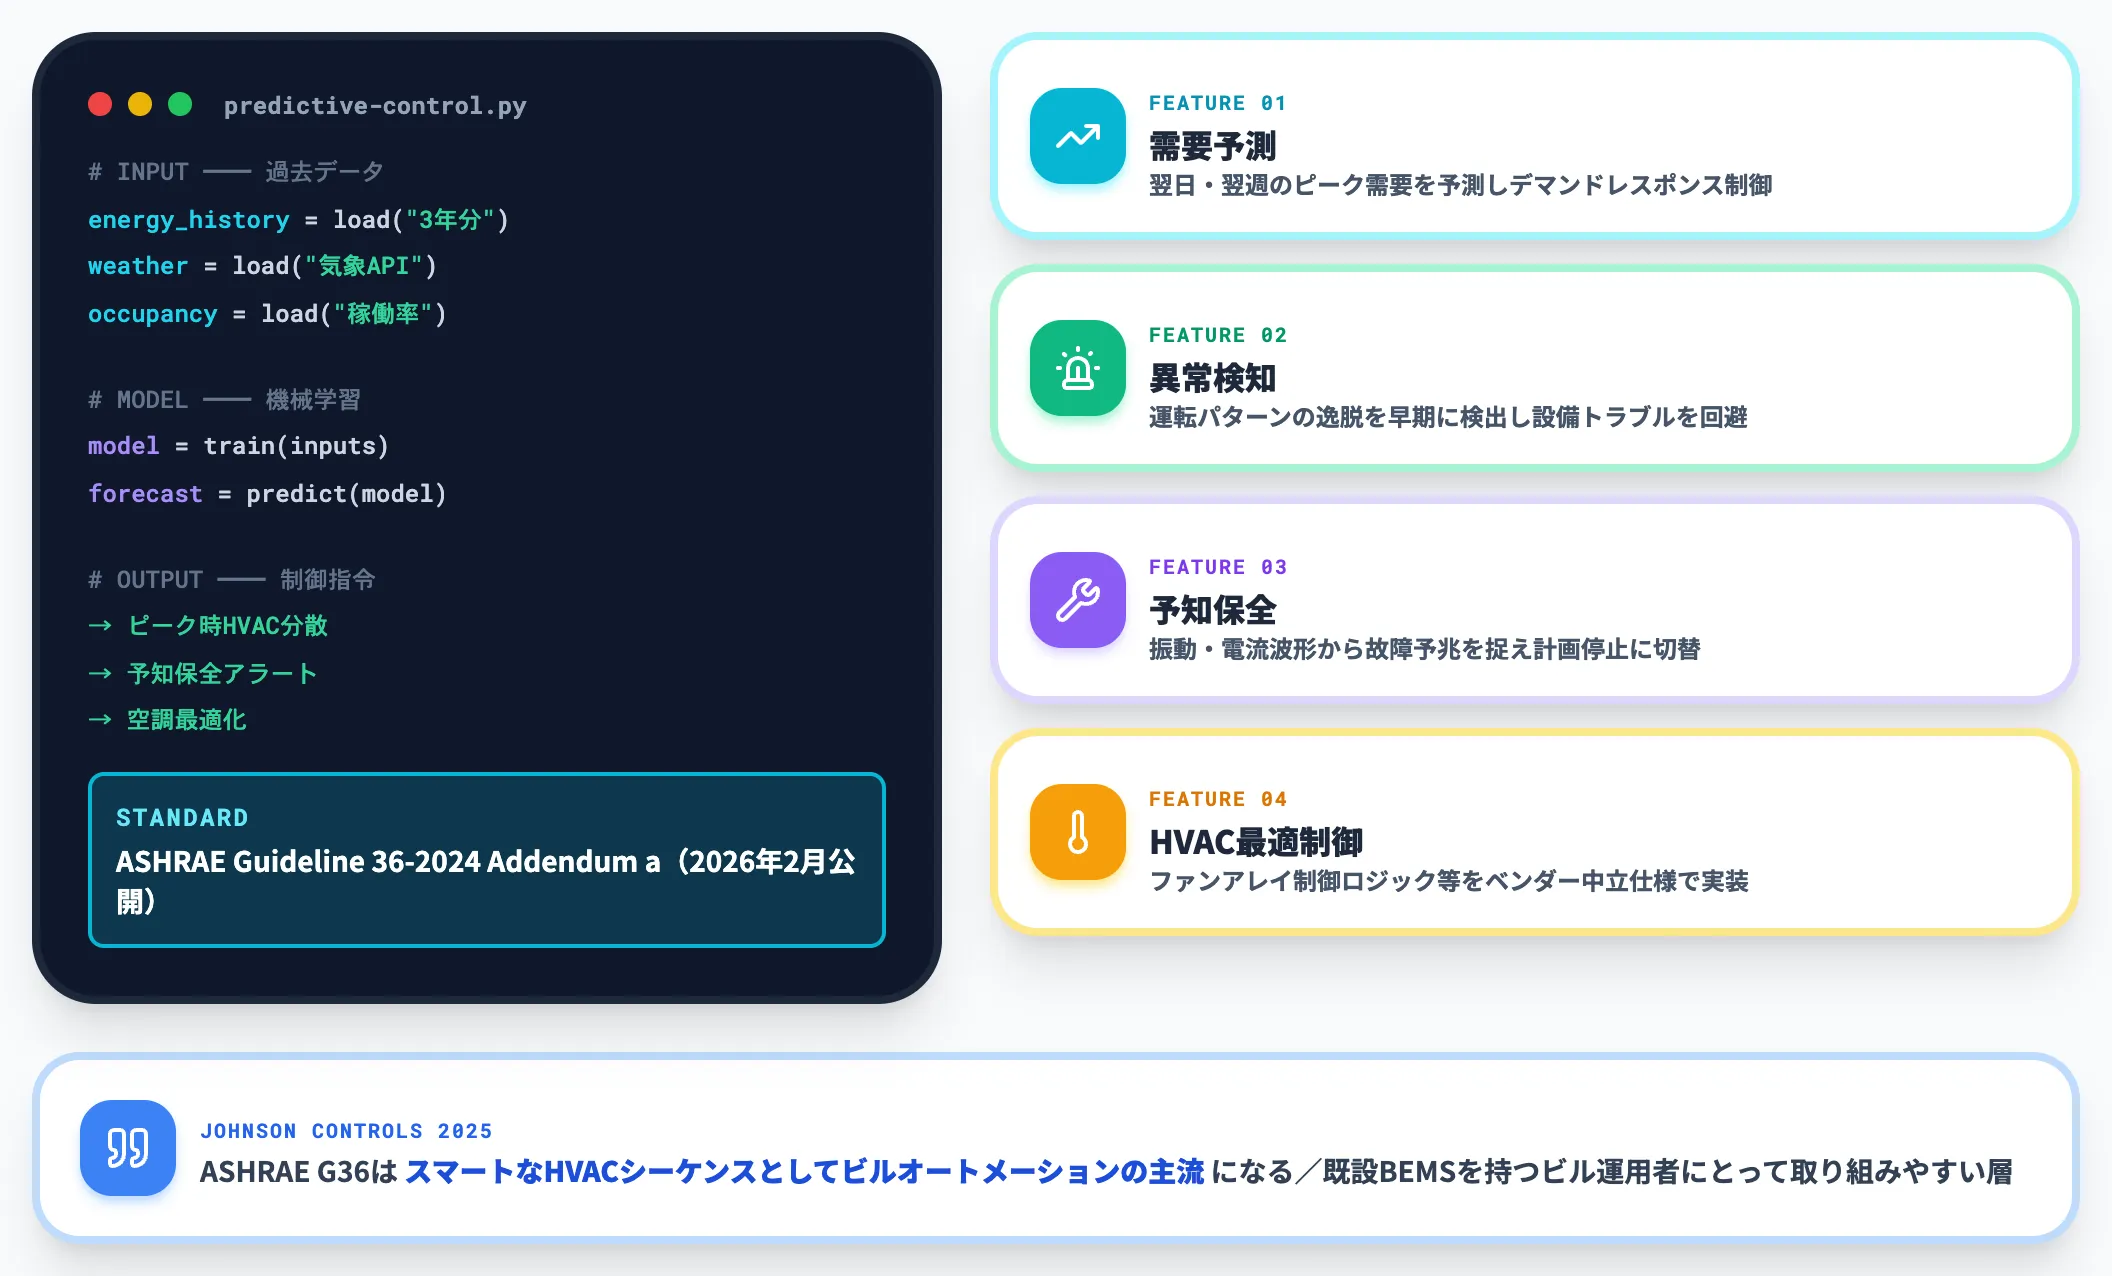This screenshot has width=2112, height=1276.
Task: Click the blue スマートなHVACシーケンス highlighted phrase
Action: 805,1172
